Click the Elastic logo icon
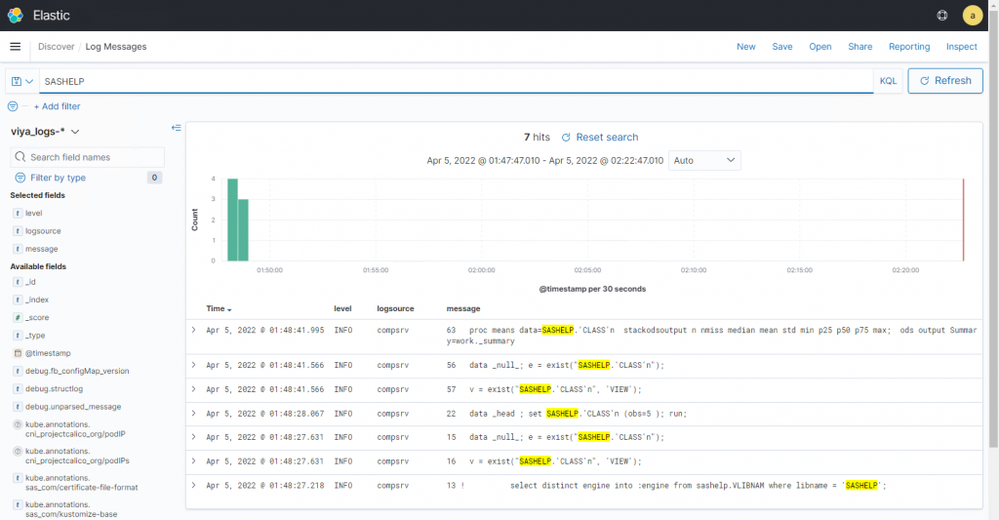999x520 pixels. [x=15, y=15]
